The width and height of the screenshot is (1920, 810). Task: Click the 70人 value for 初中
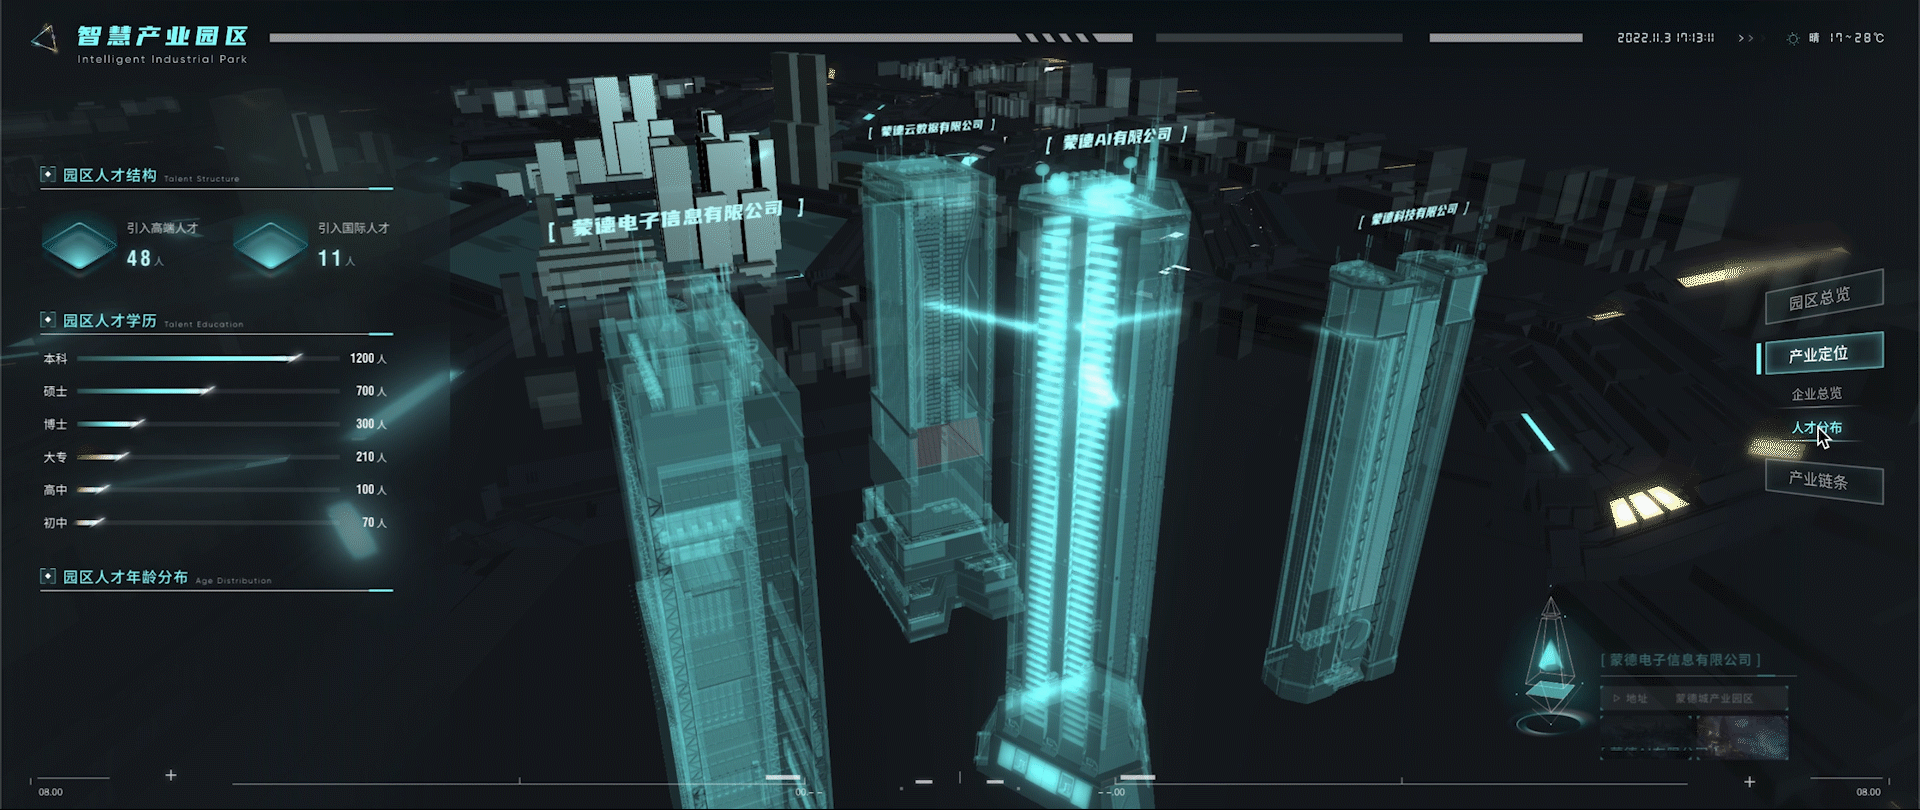[x=374, y=522]
